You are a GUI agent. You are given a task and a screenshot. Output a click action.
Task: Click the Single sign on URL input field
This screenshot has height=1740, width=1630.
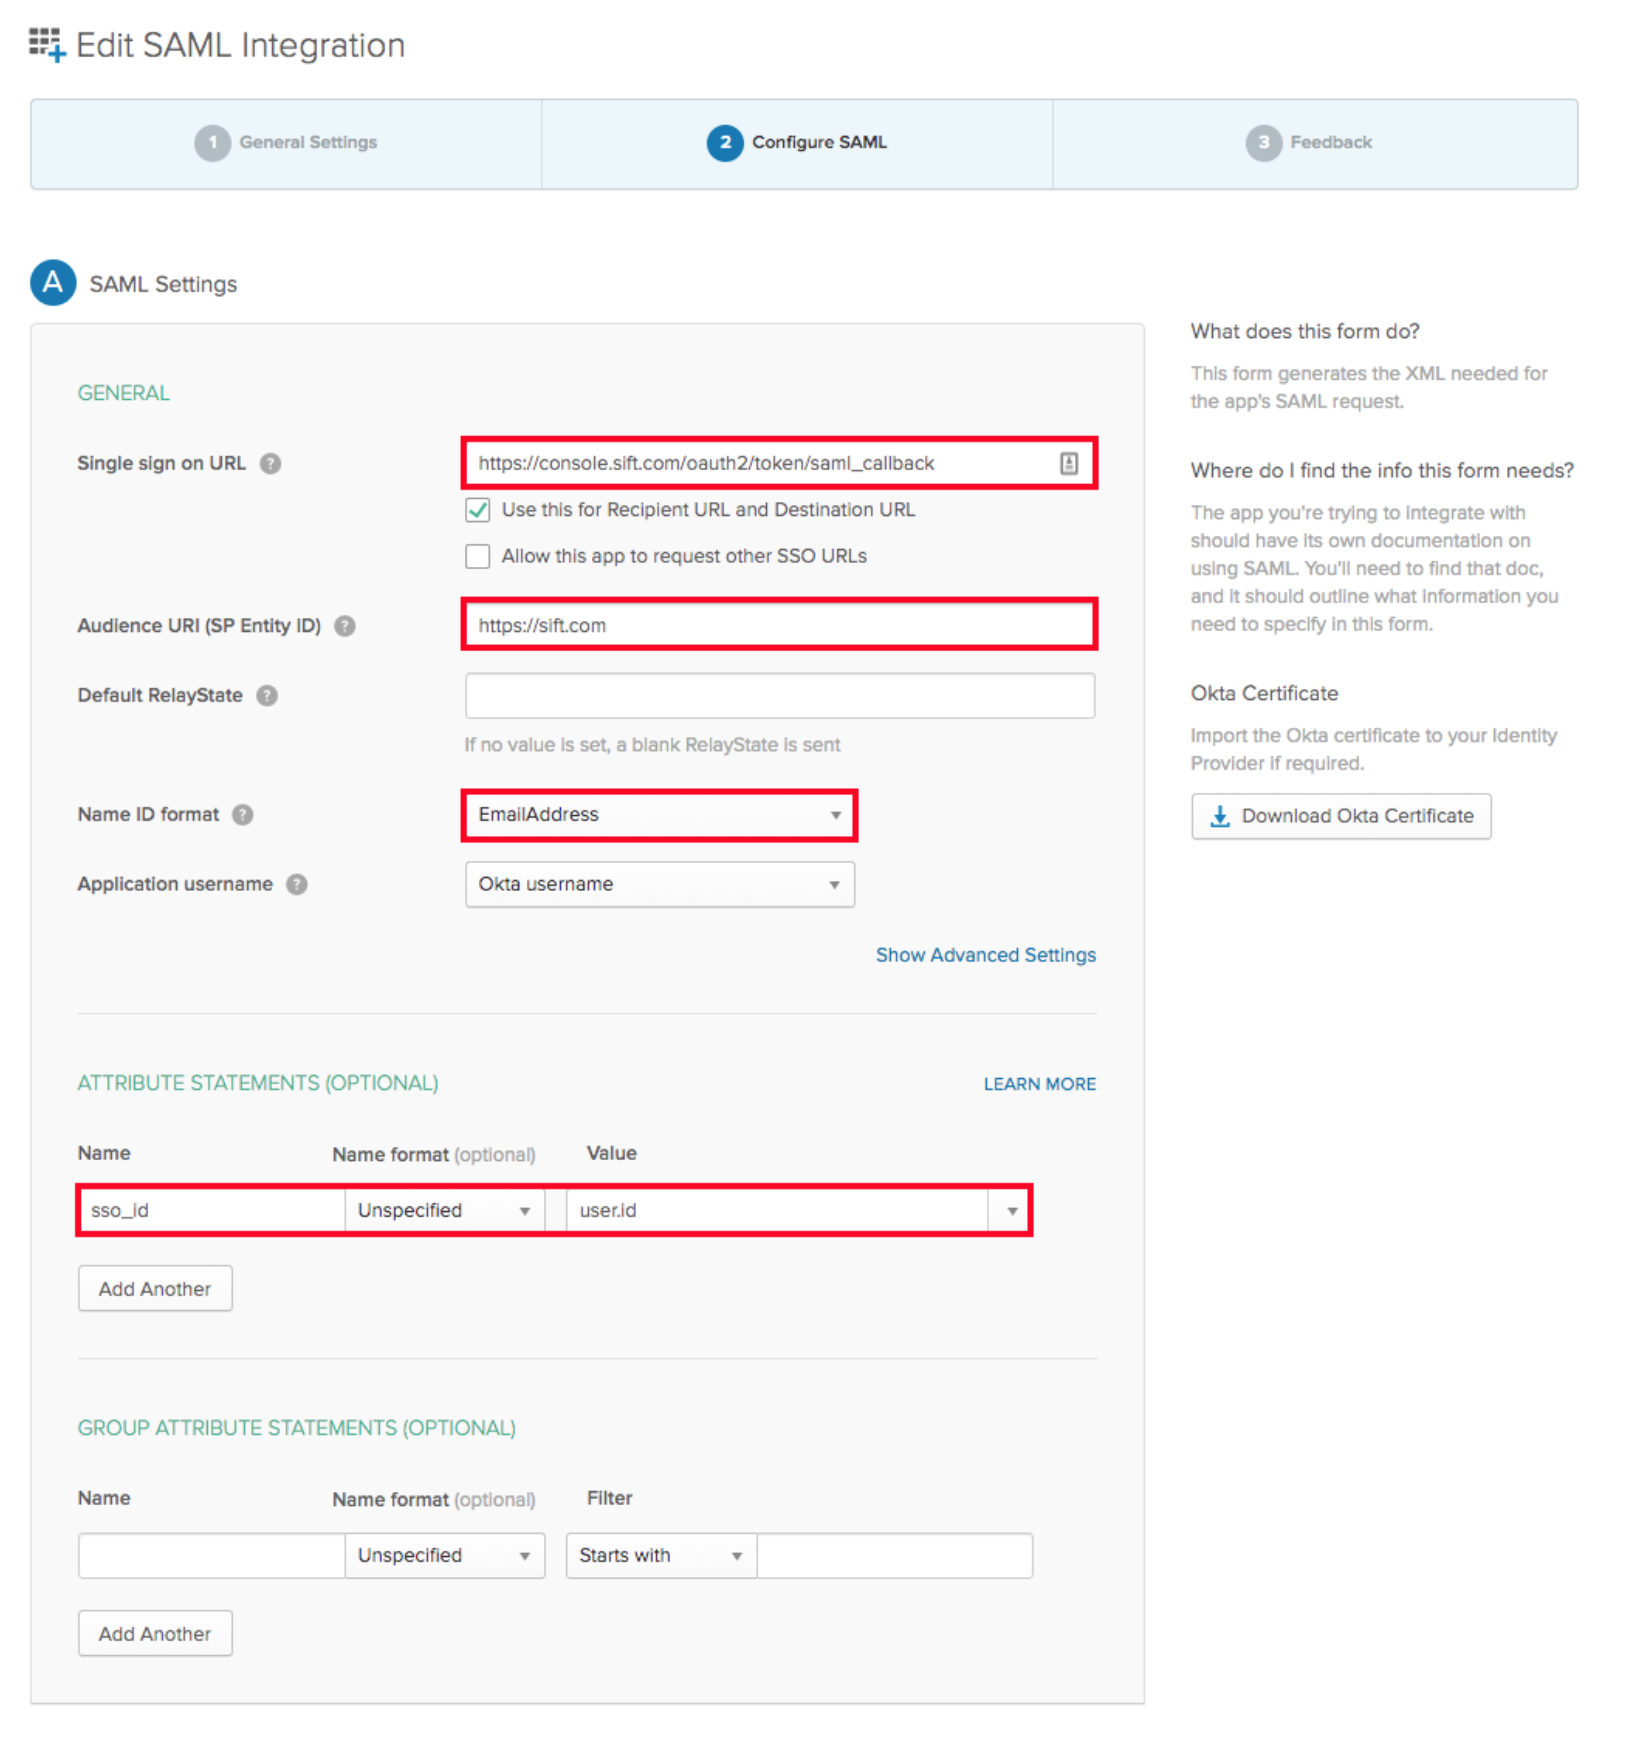[780, 464]
